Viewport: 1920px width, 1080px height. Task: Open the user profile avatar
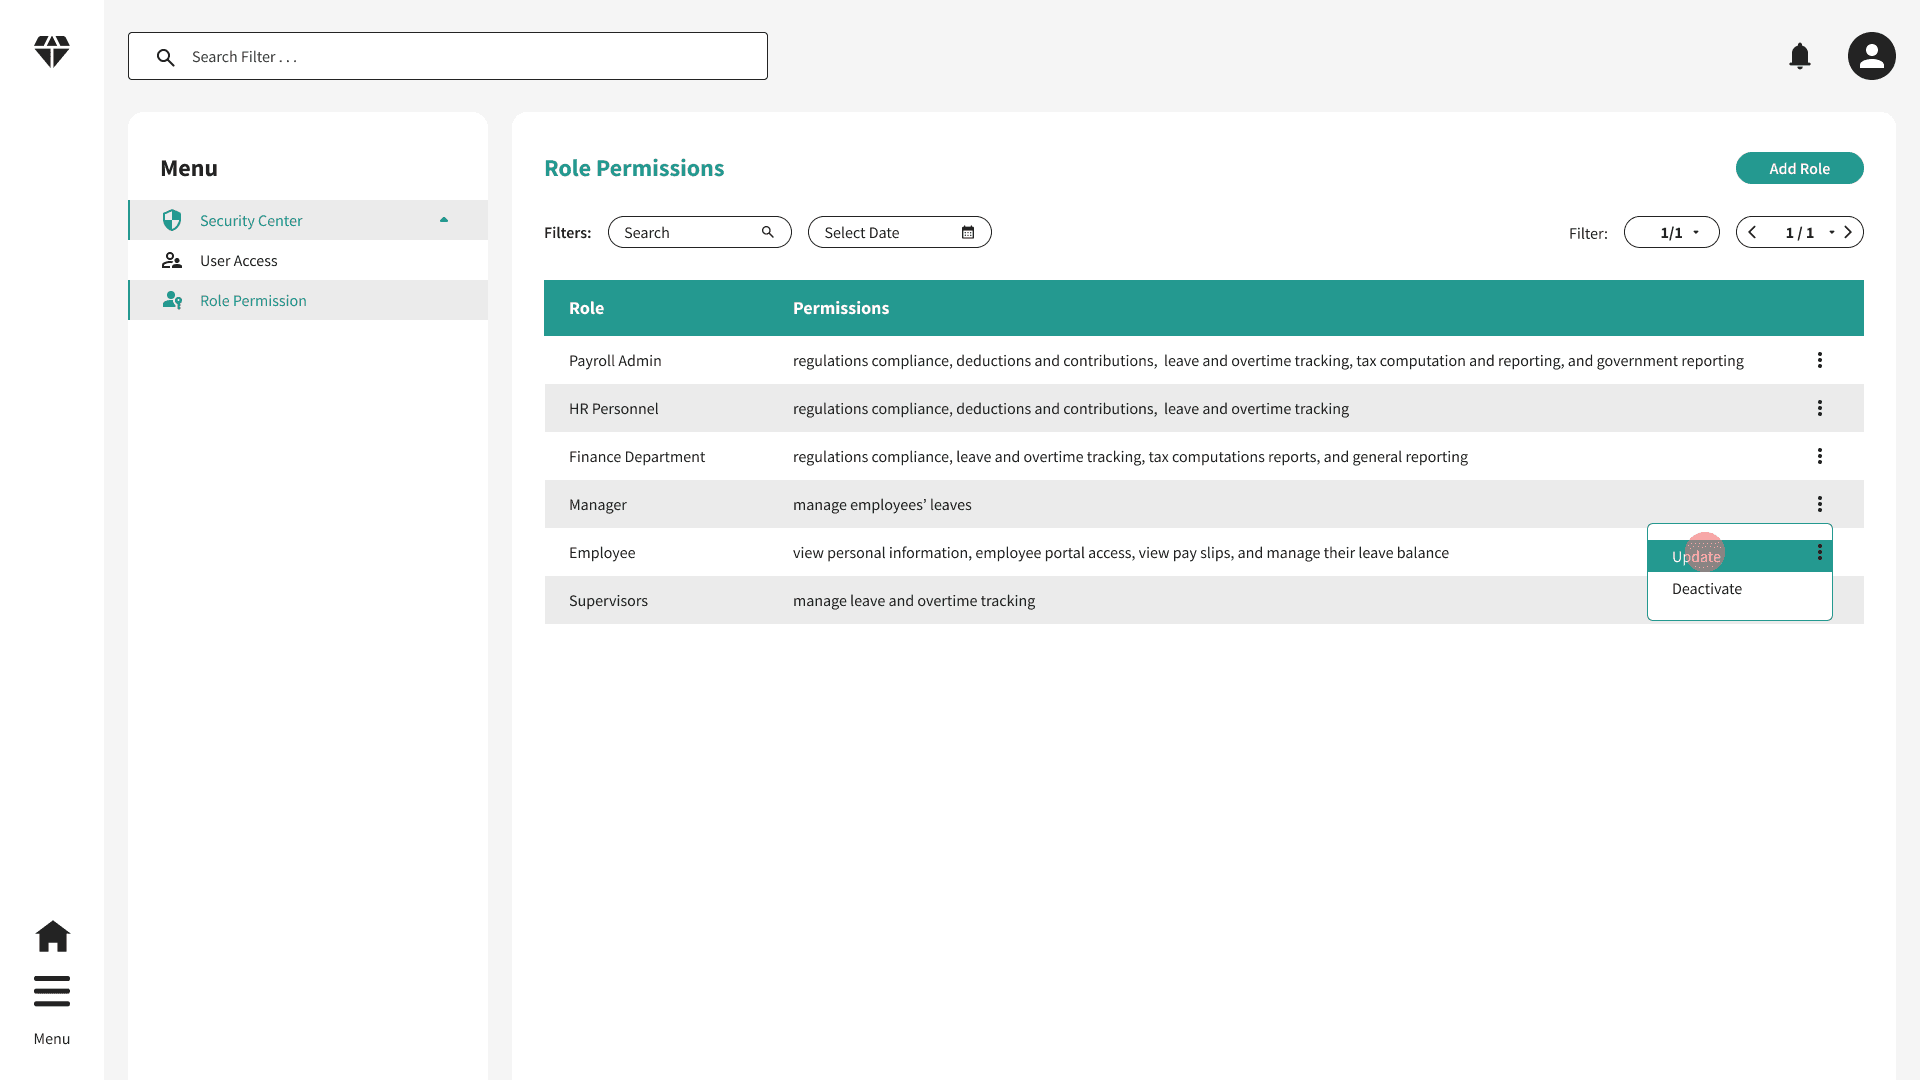[x=1870, y=56]
